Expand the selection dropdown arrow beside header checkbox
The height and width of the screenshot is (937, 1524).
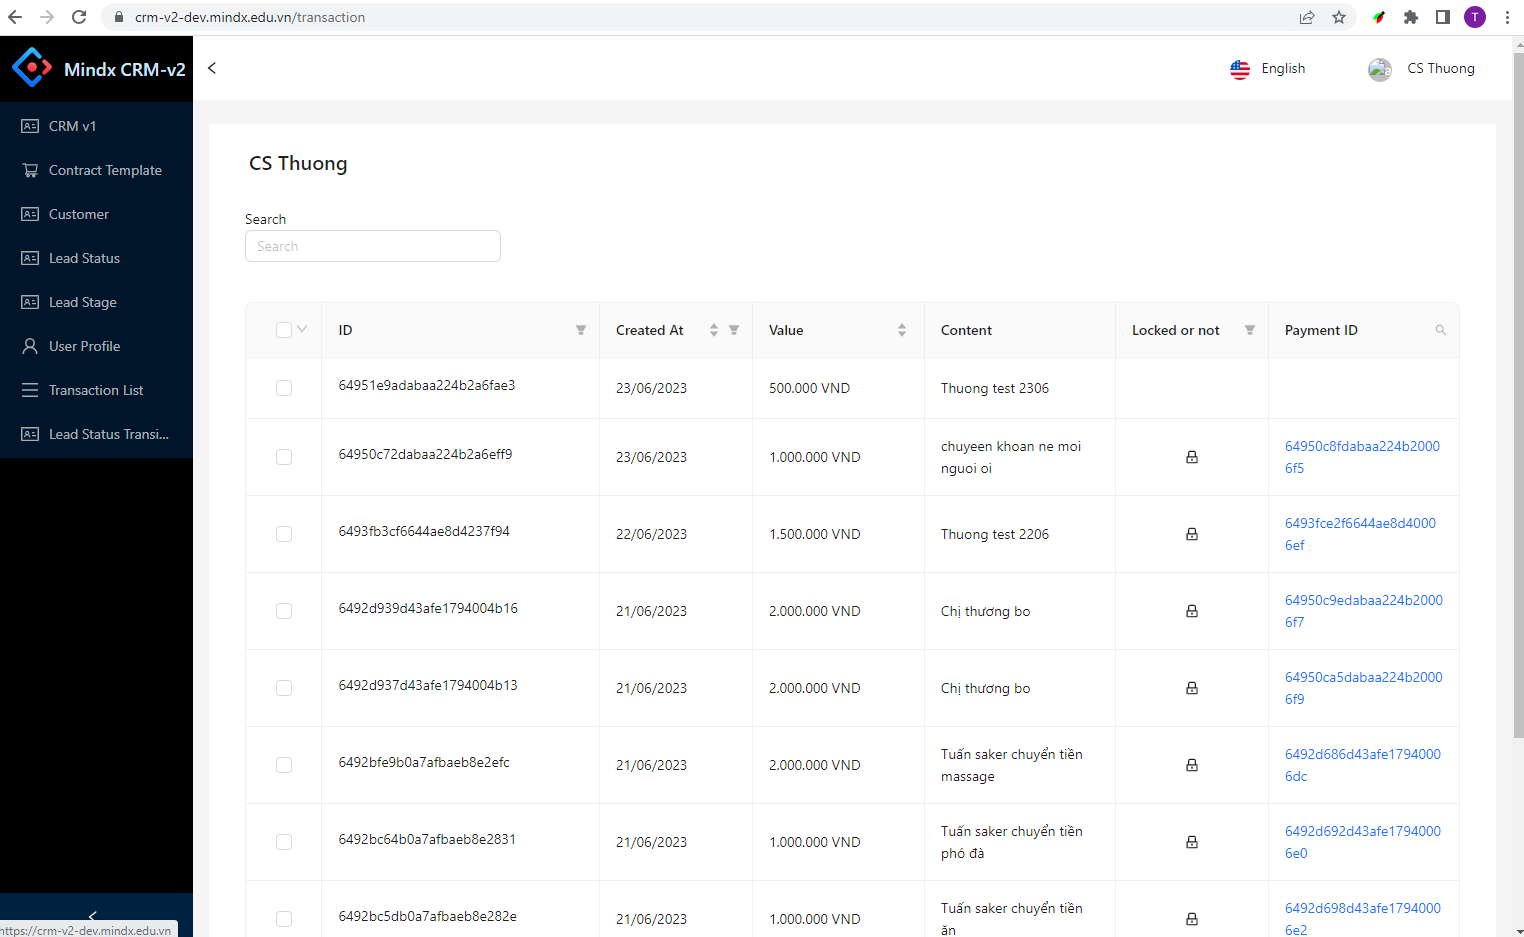point(302,329)
